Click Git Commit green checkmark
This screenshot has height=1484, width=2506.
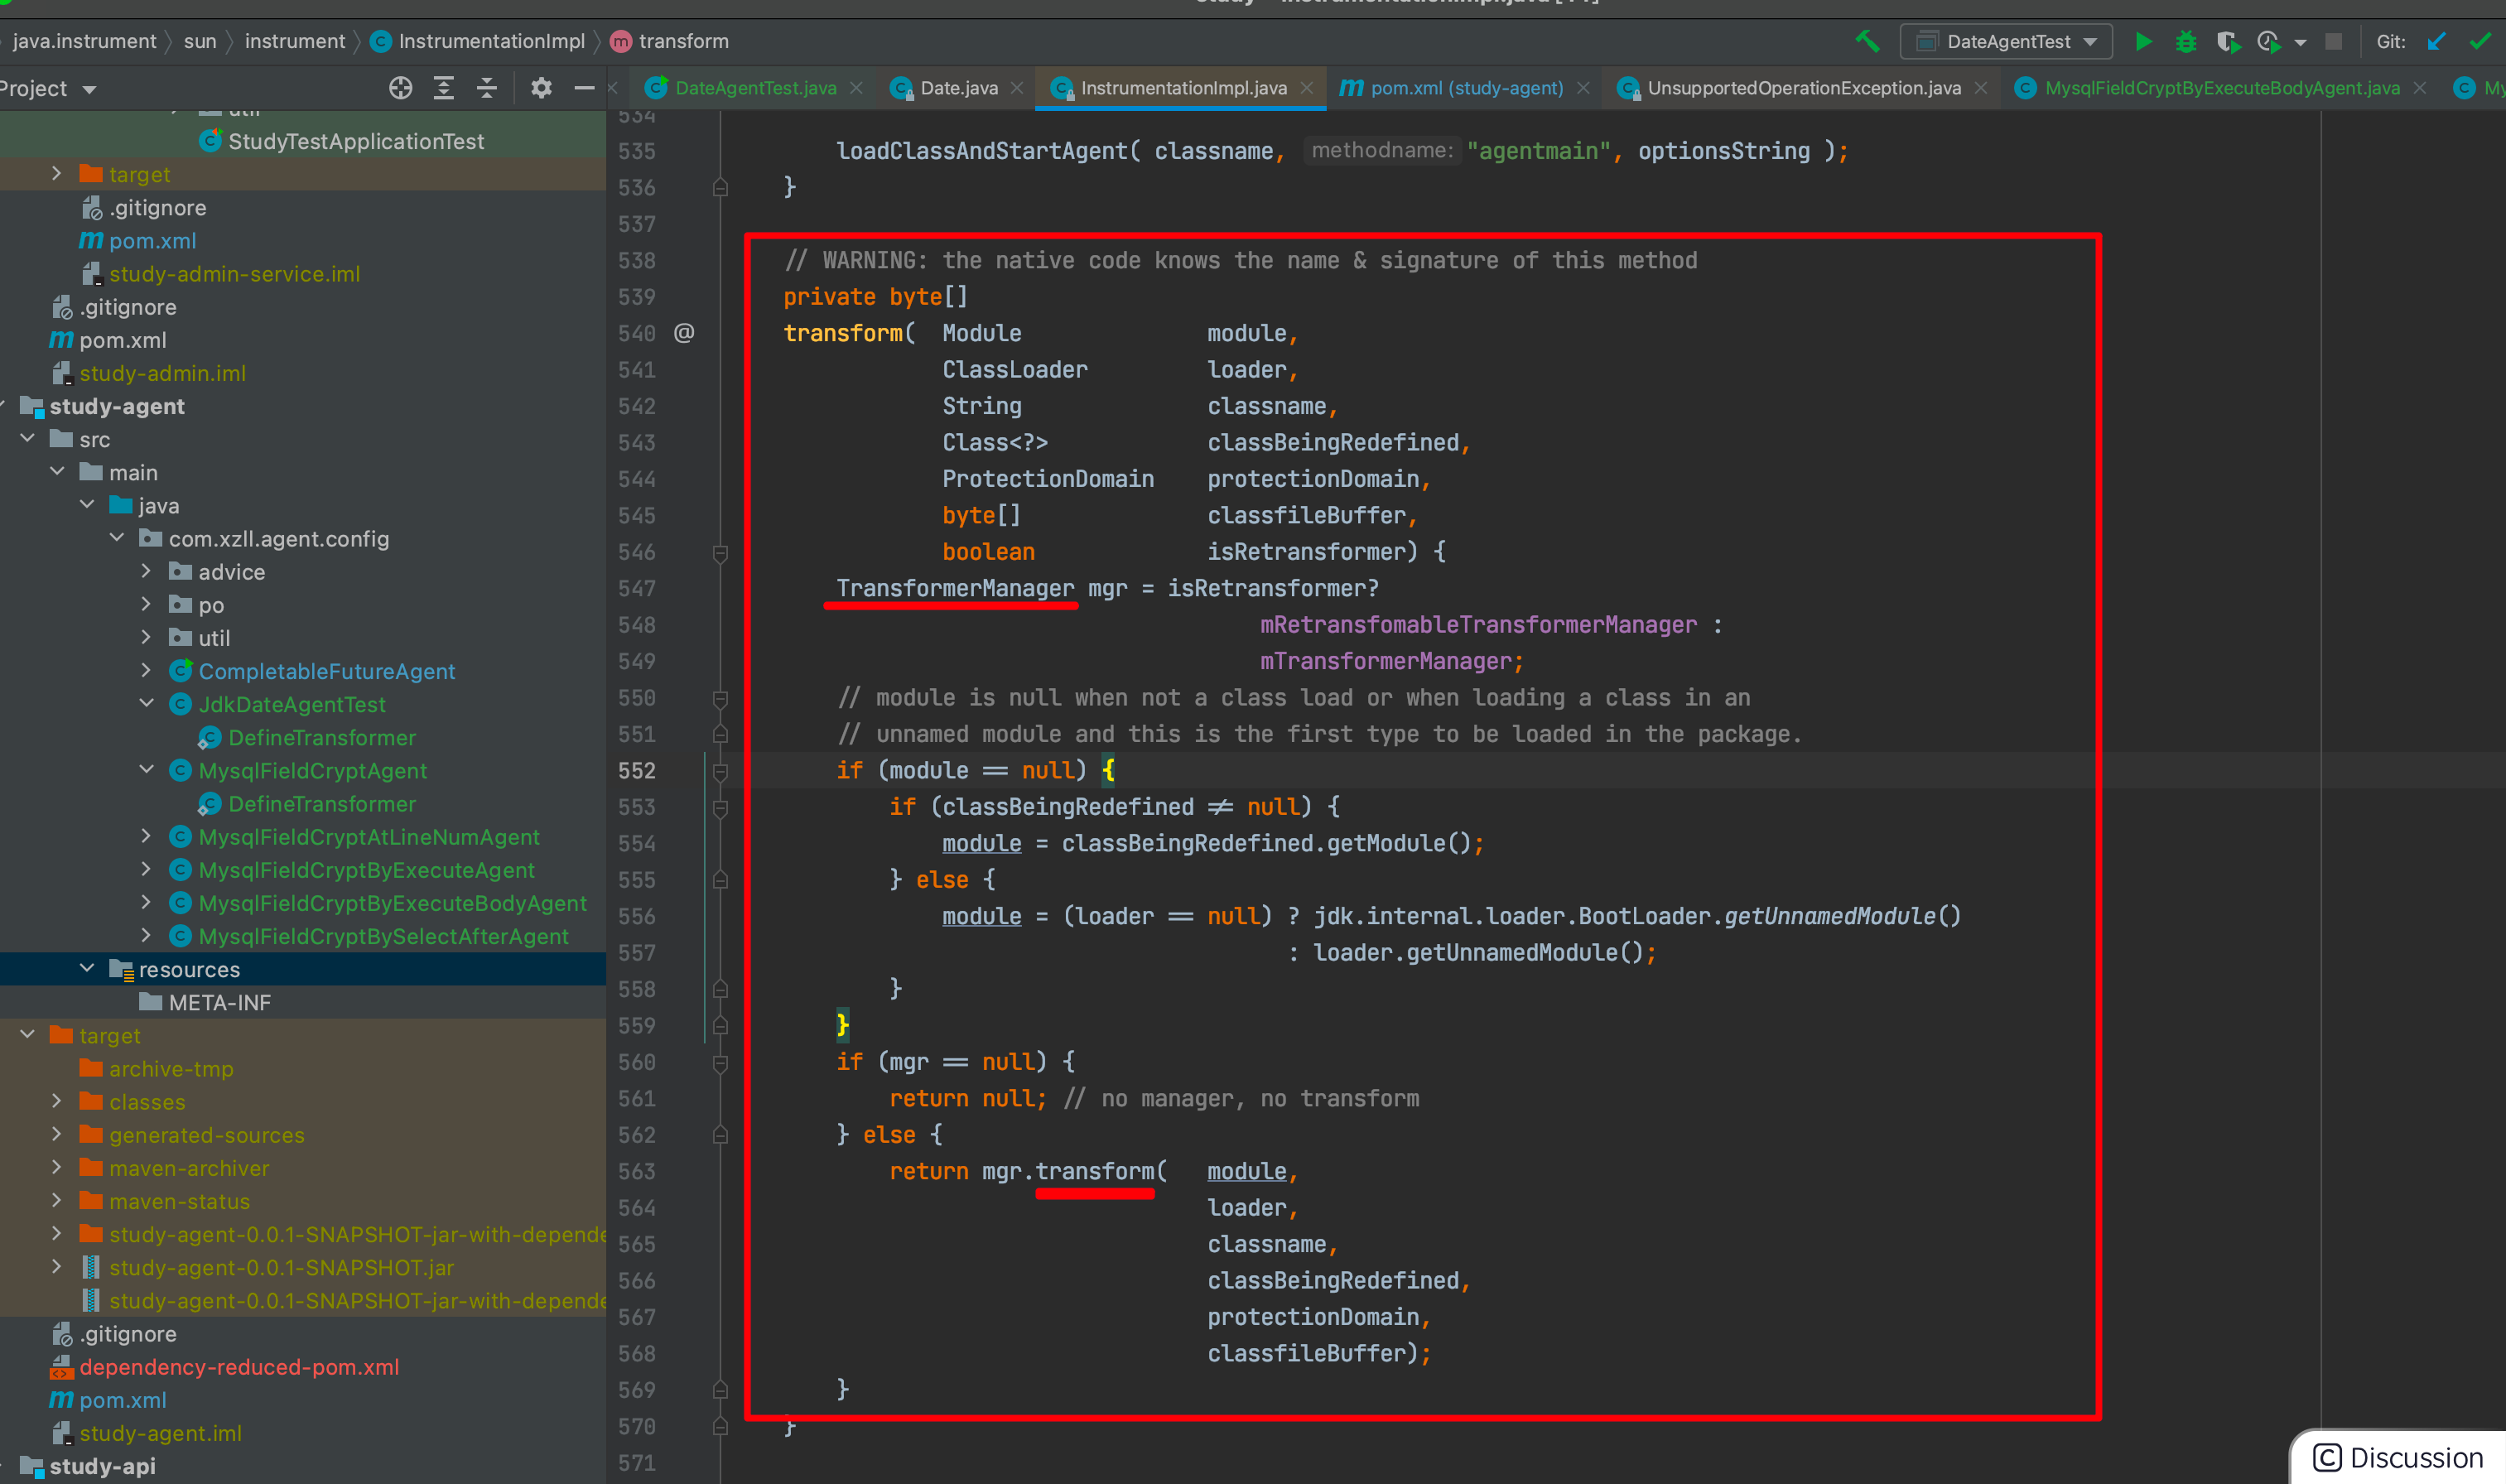point(2480,41)
